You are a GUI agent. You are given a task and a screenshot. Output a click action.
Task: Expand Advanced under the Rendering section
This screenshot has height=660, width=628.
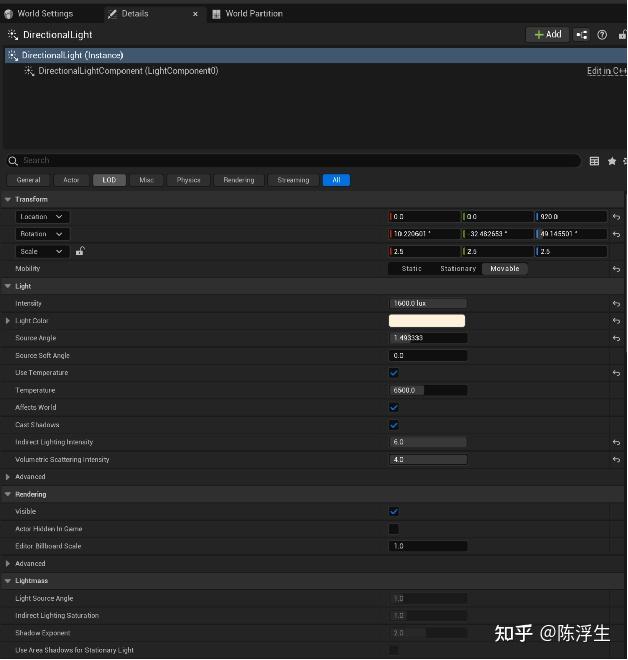(x=8, y=564)
